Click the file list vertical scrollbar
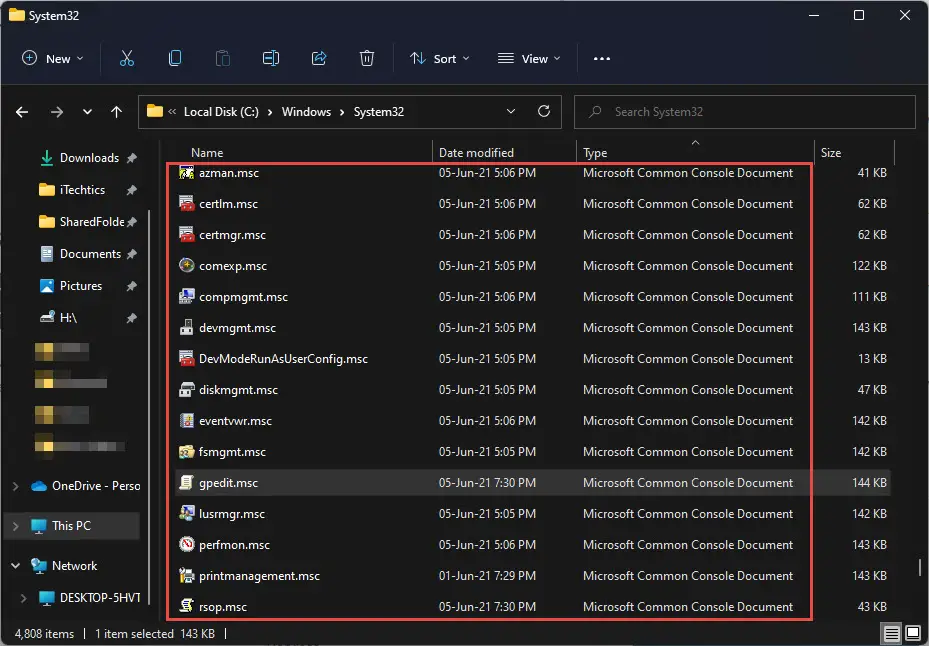 coord(920,567)
